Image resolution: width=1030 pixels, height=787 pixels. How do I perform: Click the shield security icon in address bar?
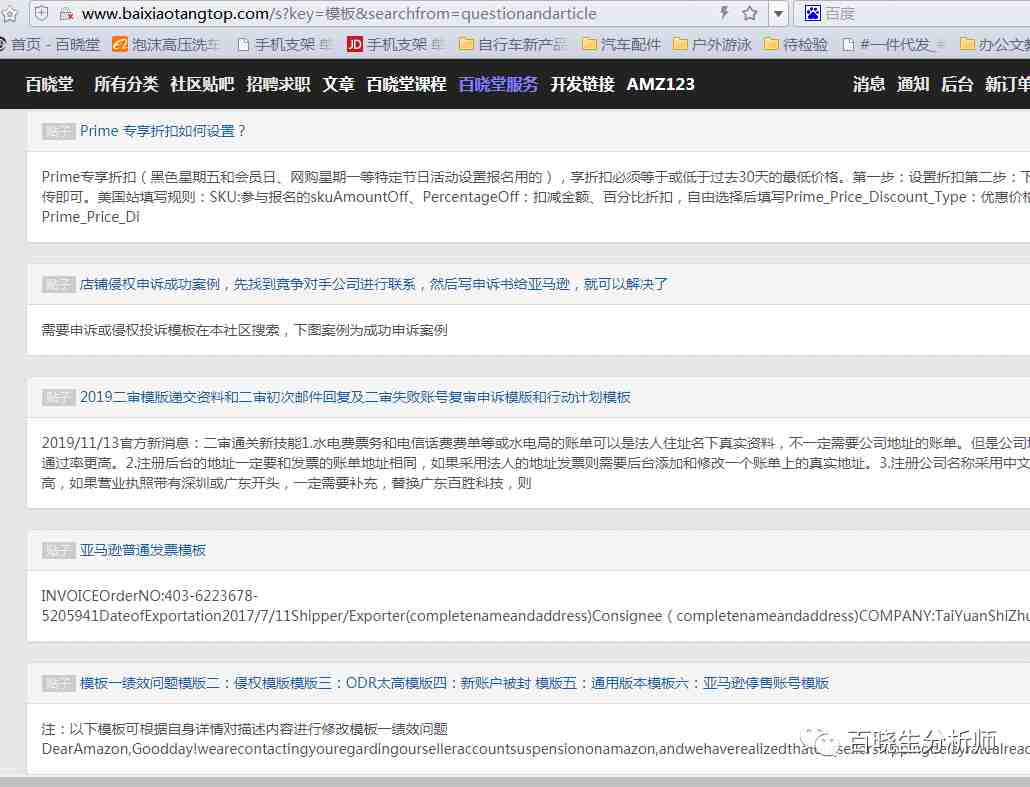point(41,13)
